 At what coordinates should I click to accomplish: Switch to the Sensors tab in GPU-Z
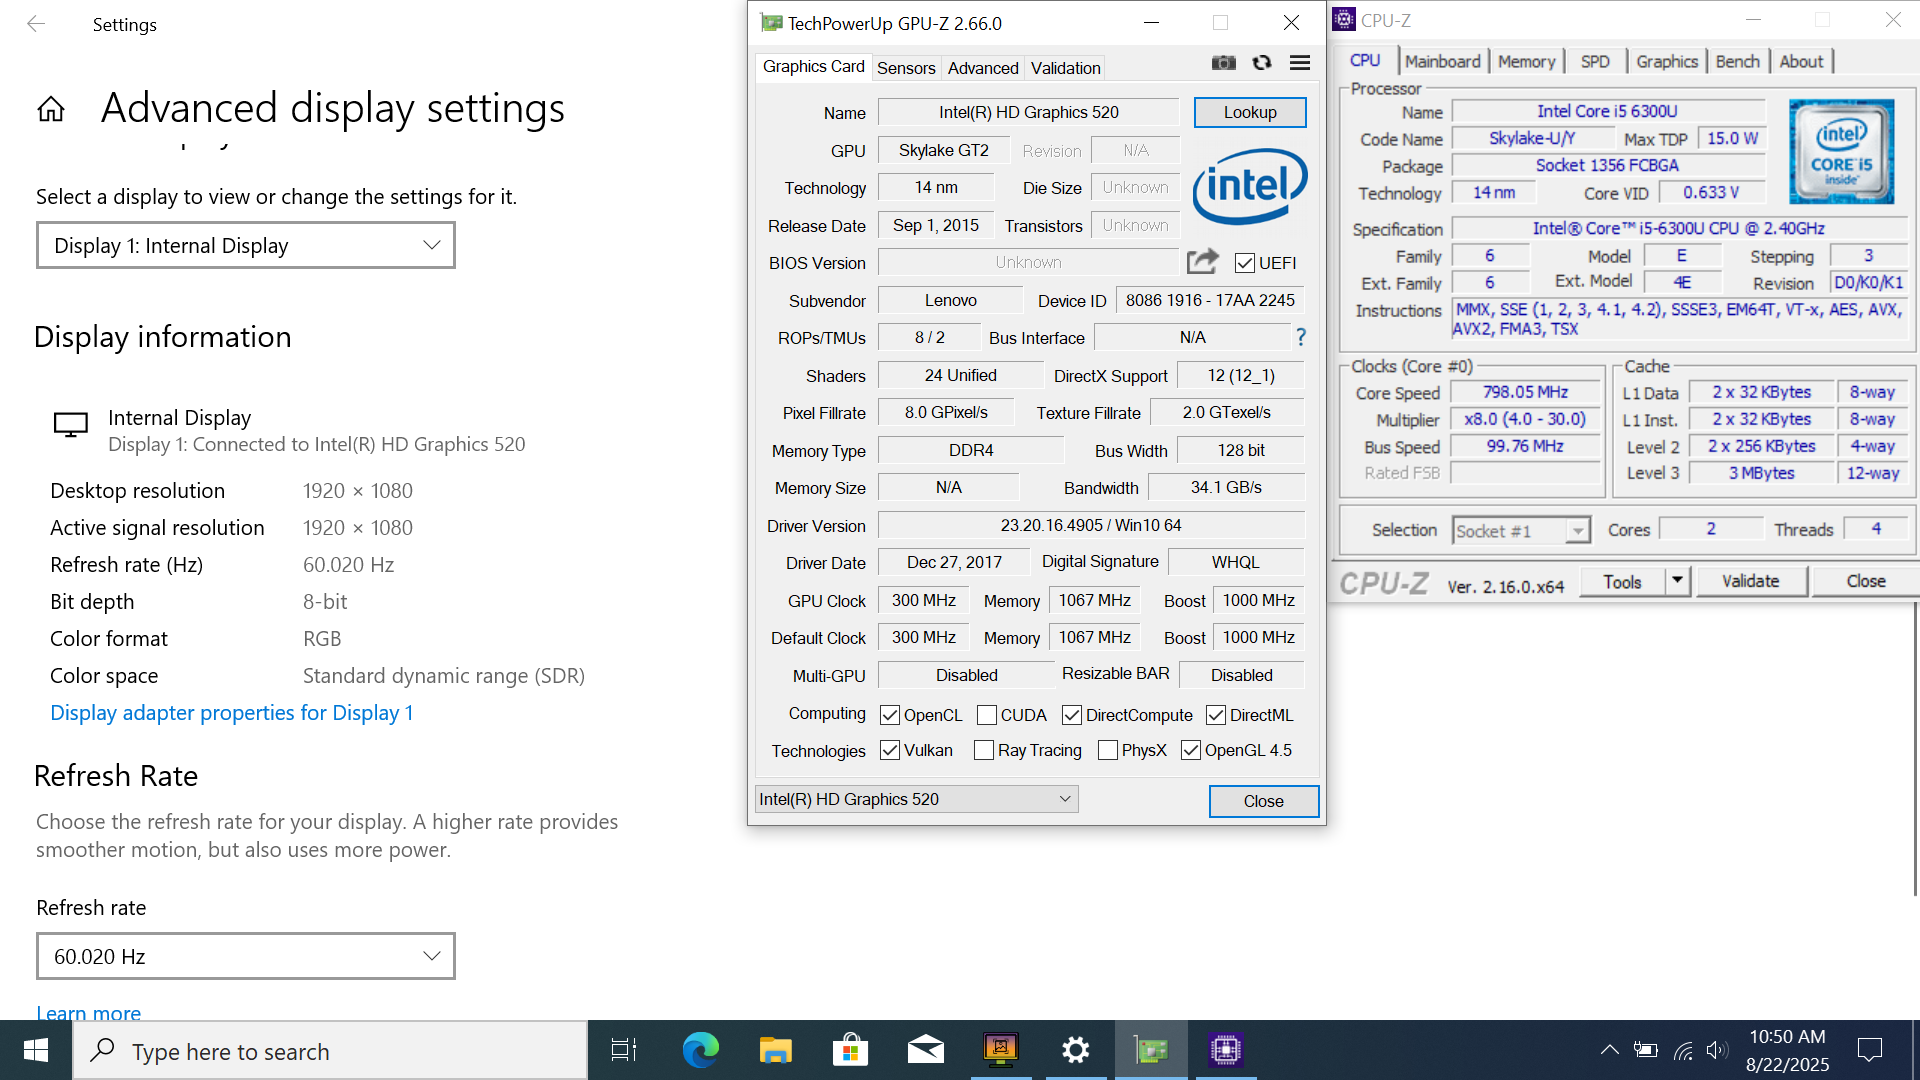click(906, 68)
